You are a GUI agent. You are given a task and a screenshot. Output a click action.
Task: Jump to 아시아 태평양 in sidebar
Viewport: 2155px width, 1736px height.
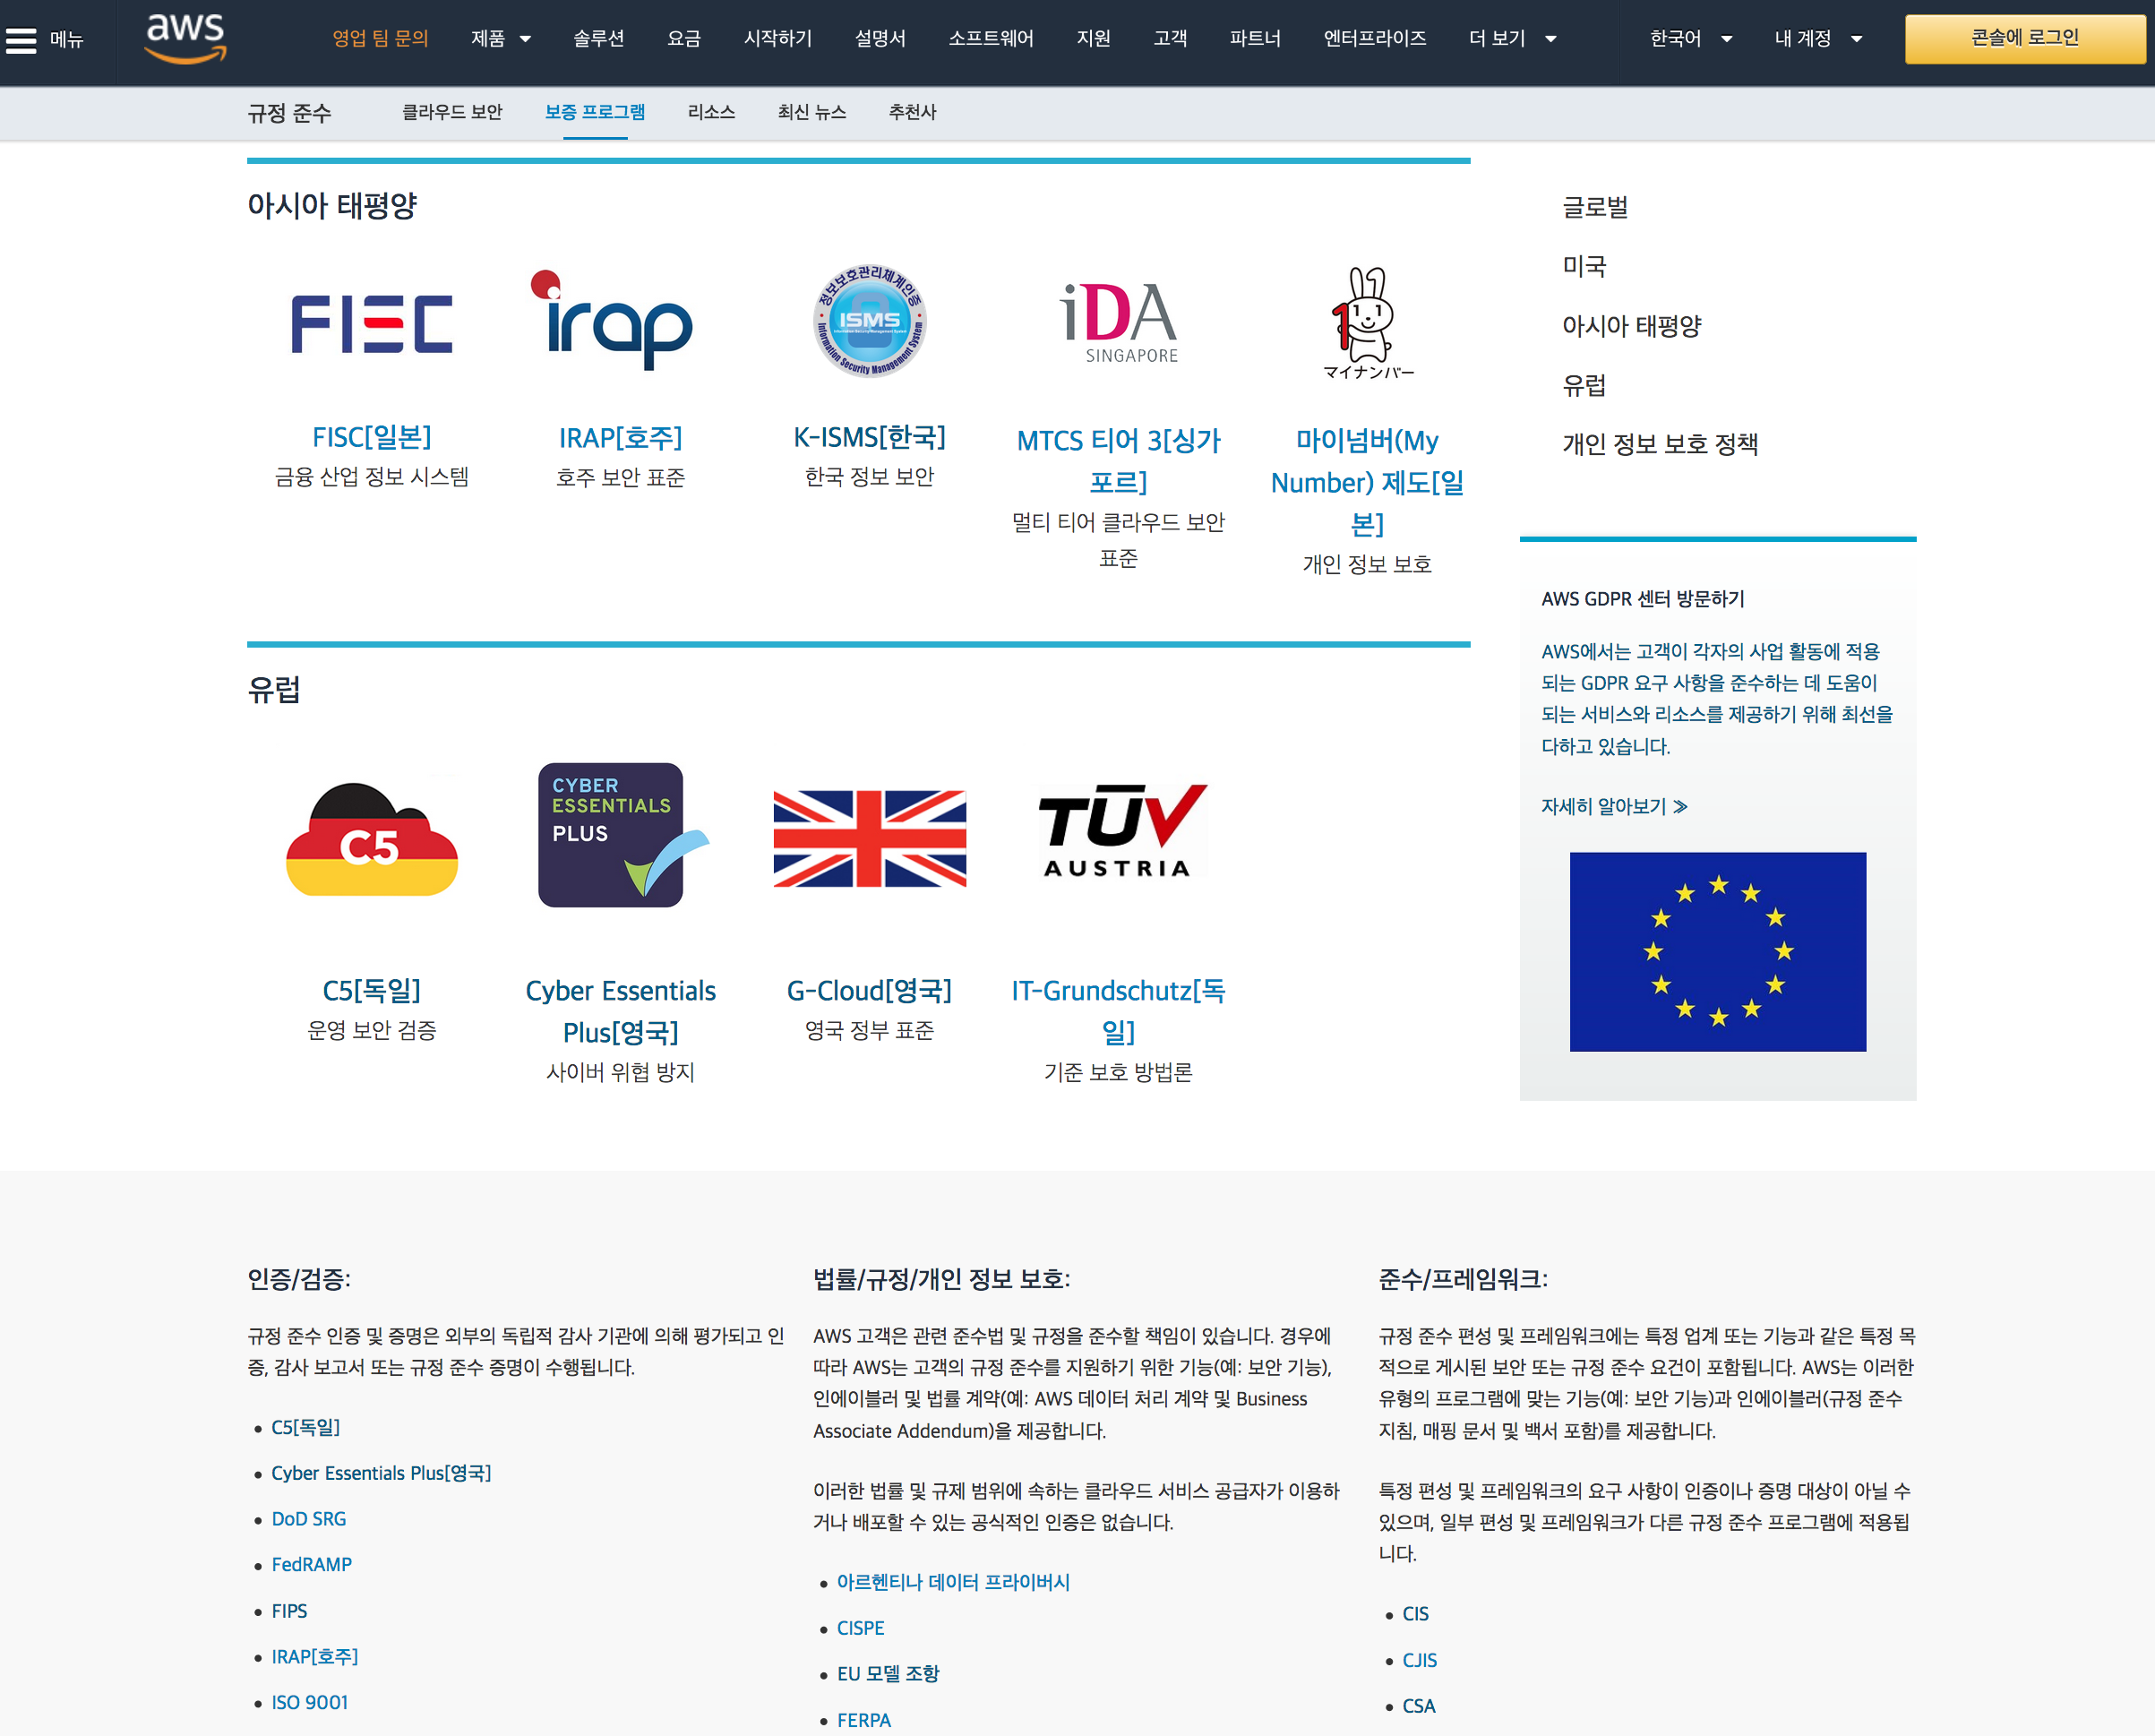(x=1632, y=326)
